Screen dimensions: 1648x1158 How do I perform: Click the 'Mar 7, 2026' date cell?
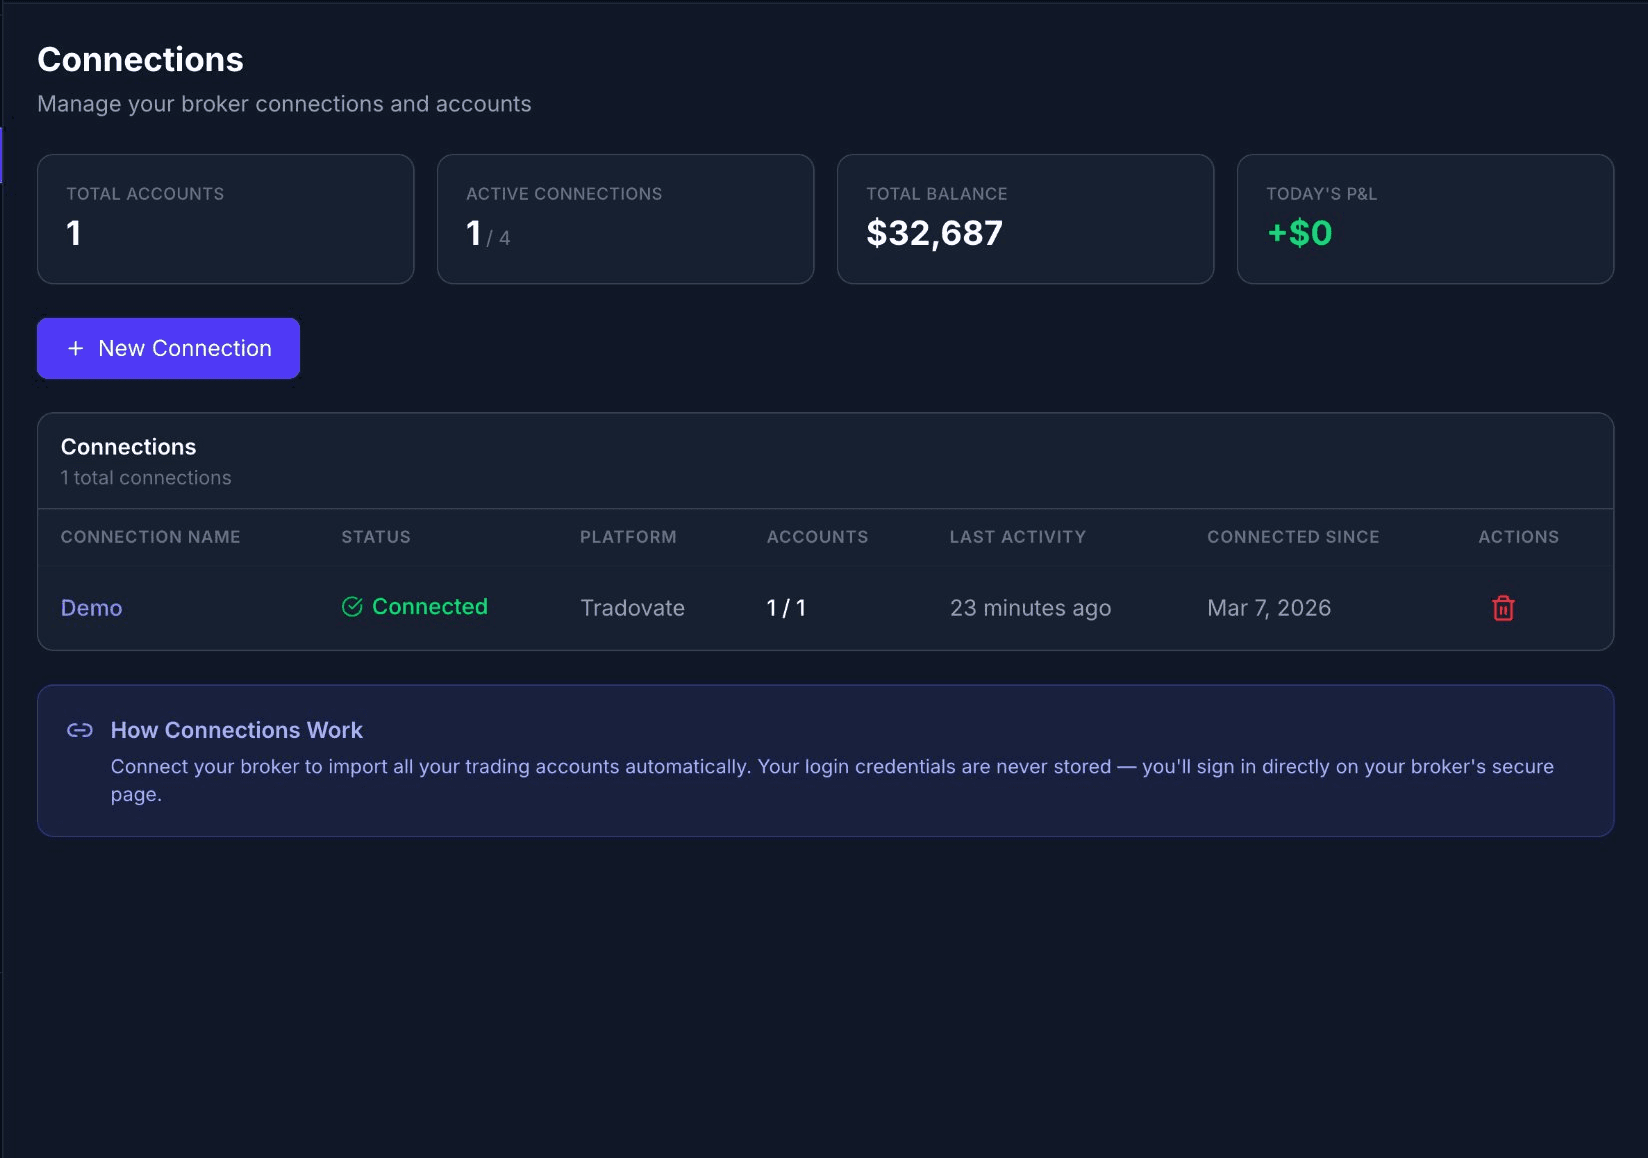pos(1269,608)
